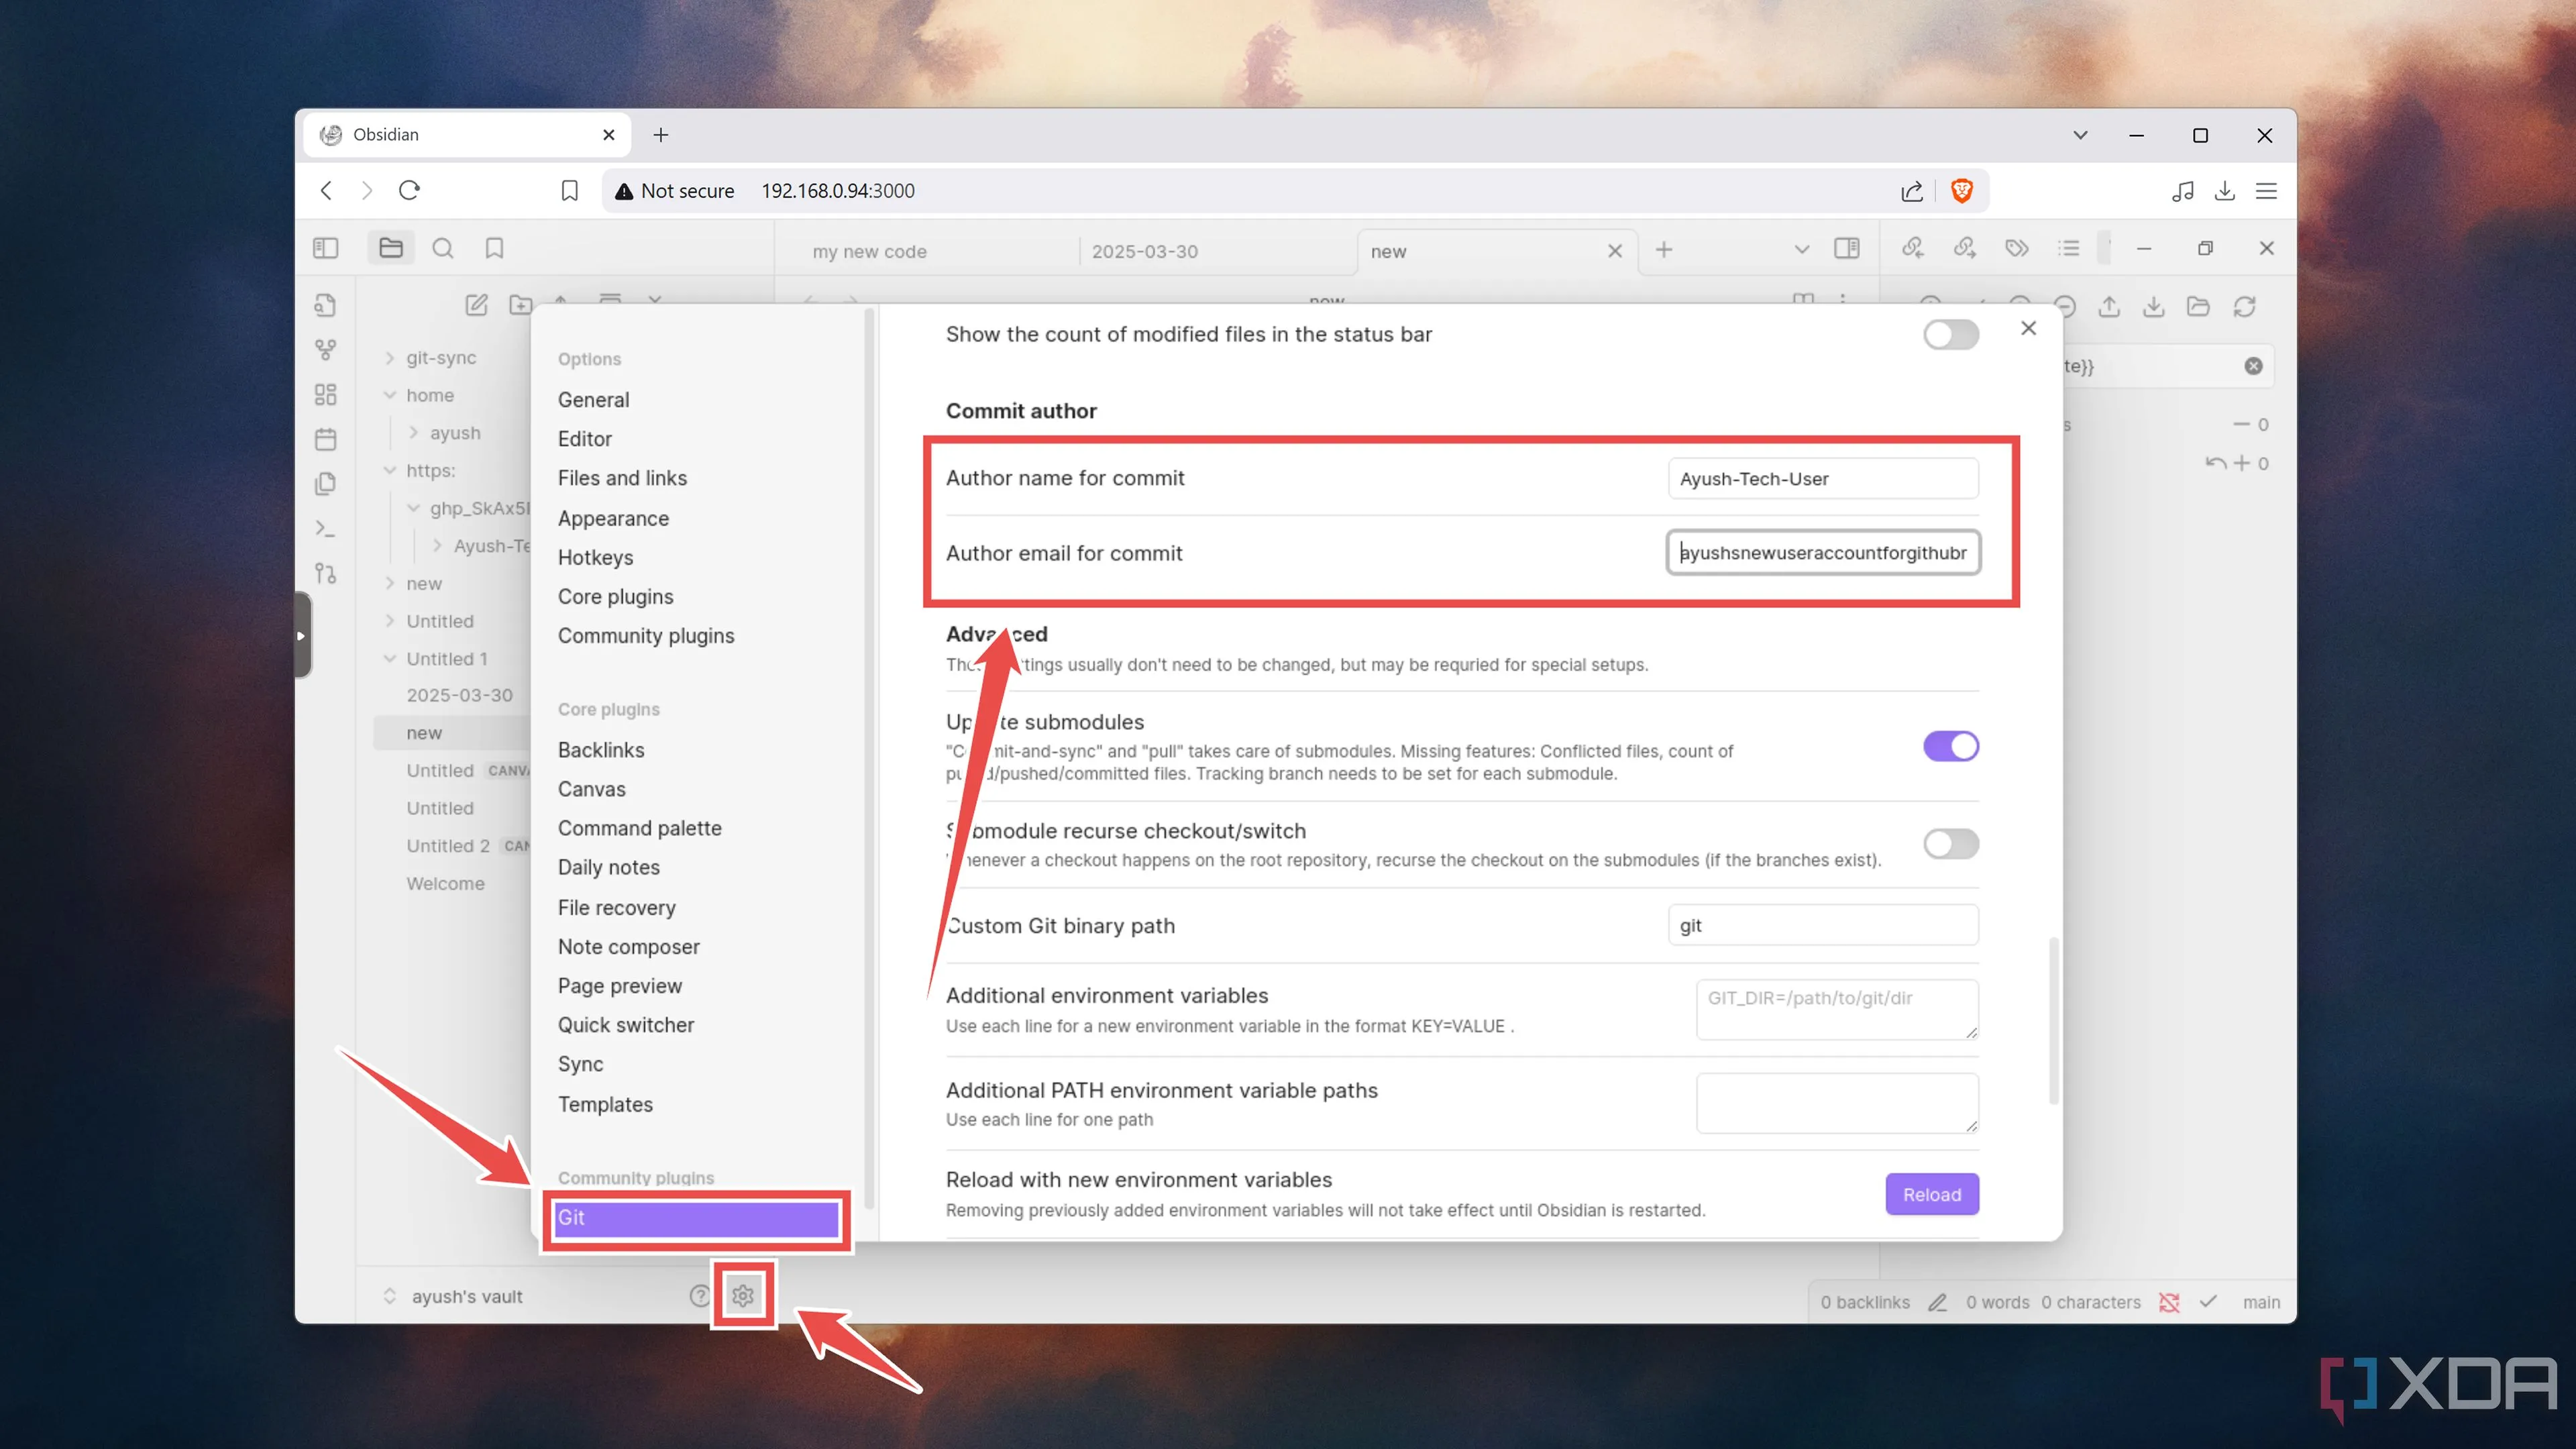Open browser tab search chevron
Viewport: 2576px width, 1449px height.
pyautogui.click(x=2080, y=135)
